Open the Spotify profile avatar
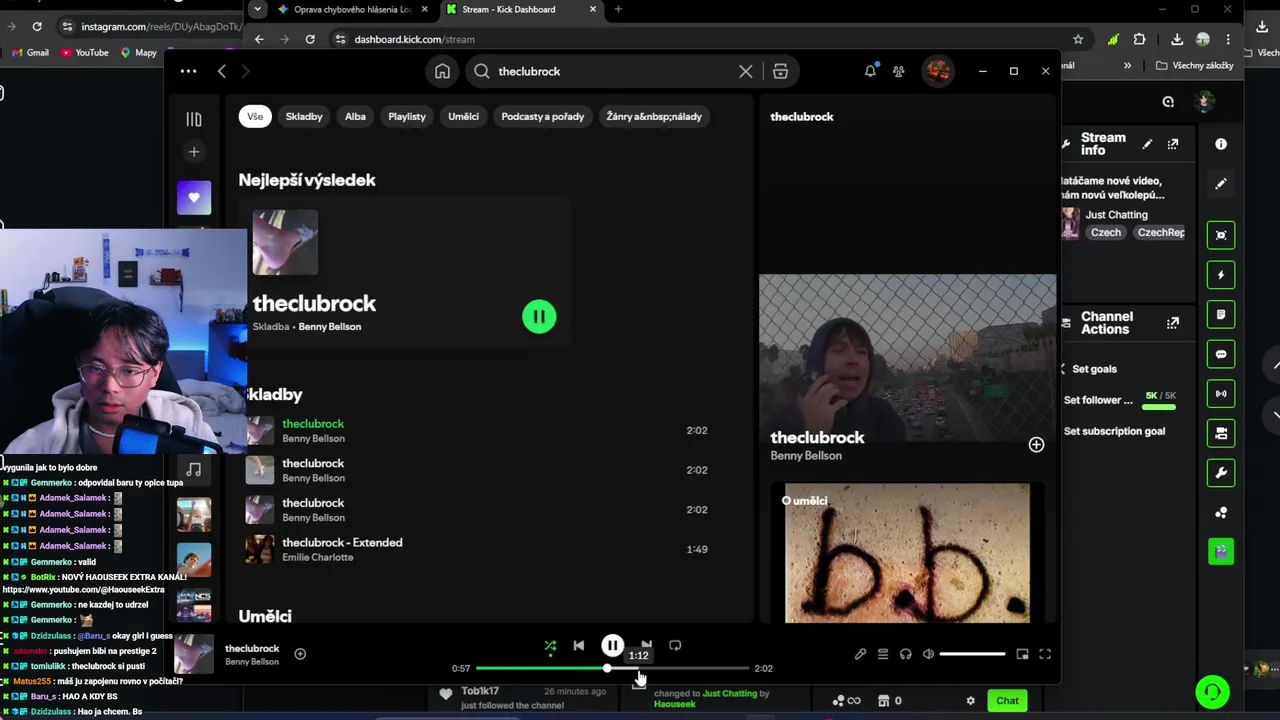The height and width of the screenshot is (720, 1280). pyautogui.click(x=937, y=71)
